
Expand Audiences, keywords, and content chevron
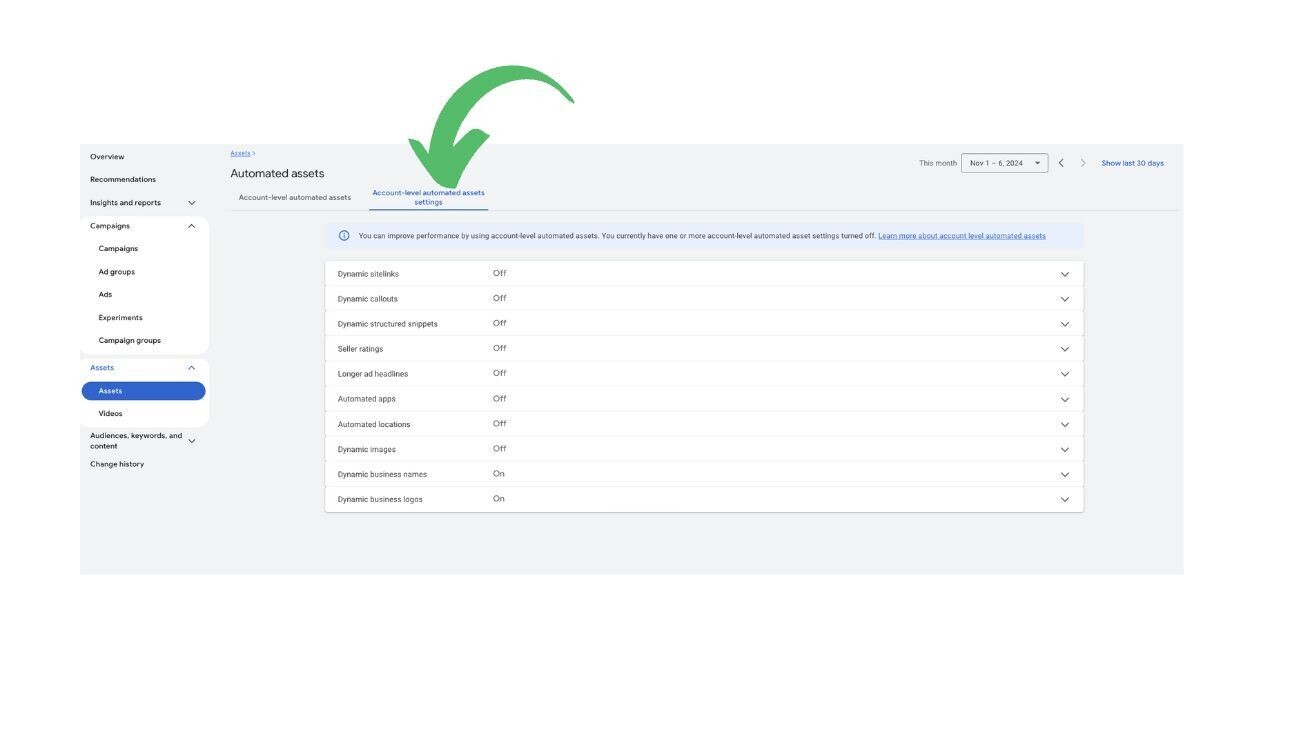click(192, 441)
